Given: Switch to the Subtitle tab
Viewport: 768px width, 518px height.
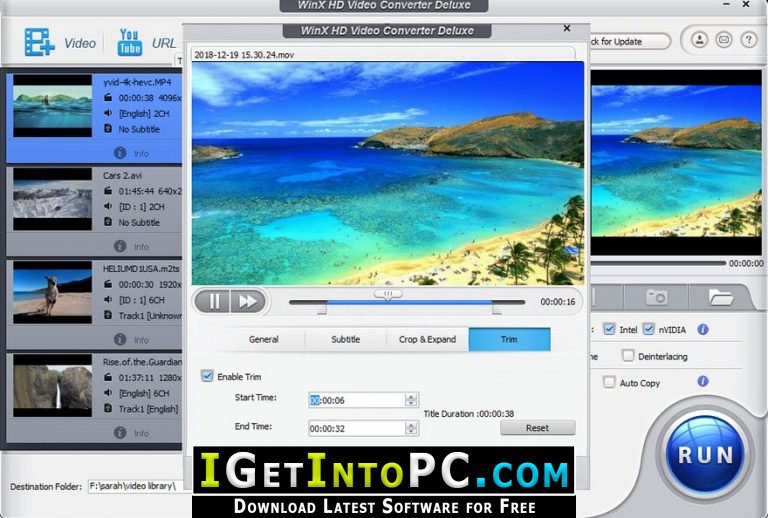Looking at the screenshot, I should (345, 339).
